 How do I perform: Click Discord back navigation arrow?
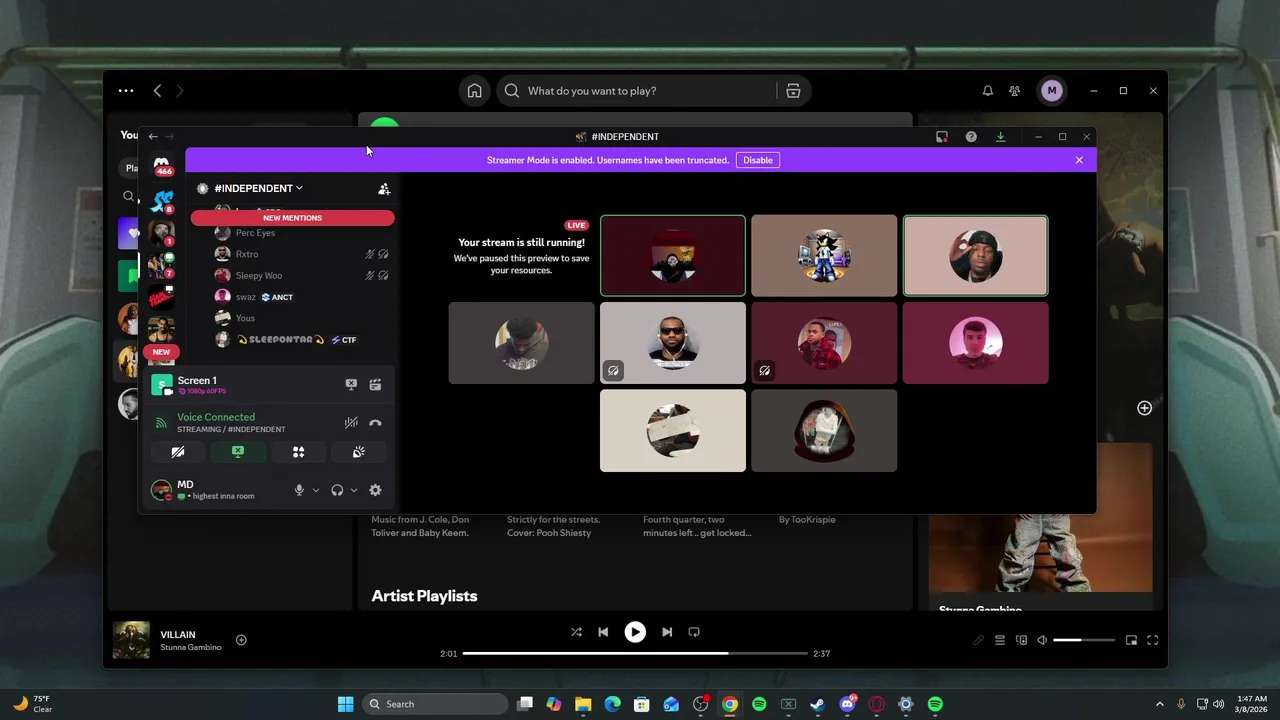(x=153, y=137)
